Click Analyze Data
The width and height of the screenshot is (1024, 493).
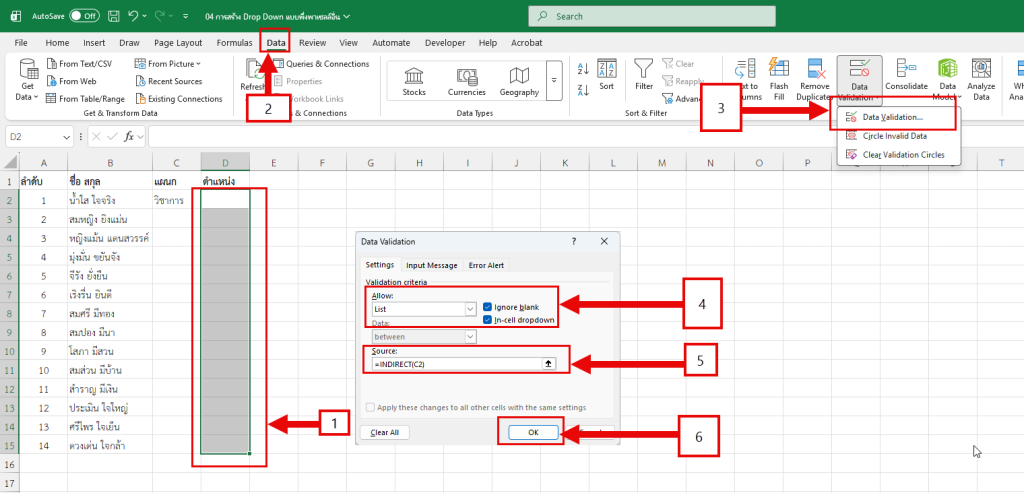[x=981, y=80]
